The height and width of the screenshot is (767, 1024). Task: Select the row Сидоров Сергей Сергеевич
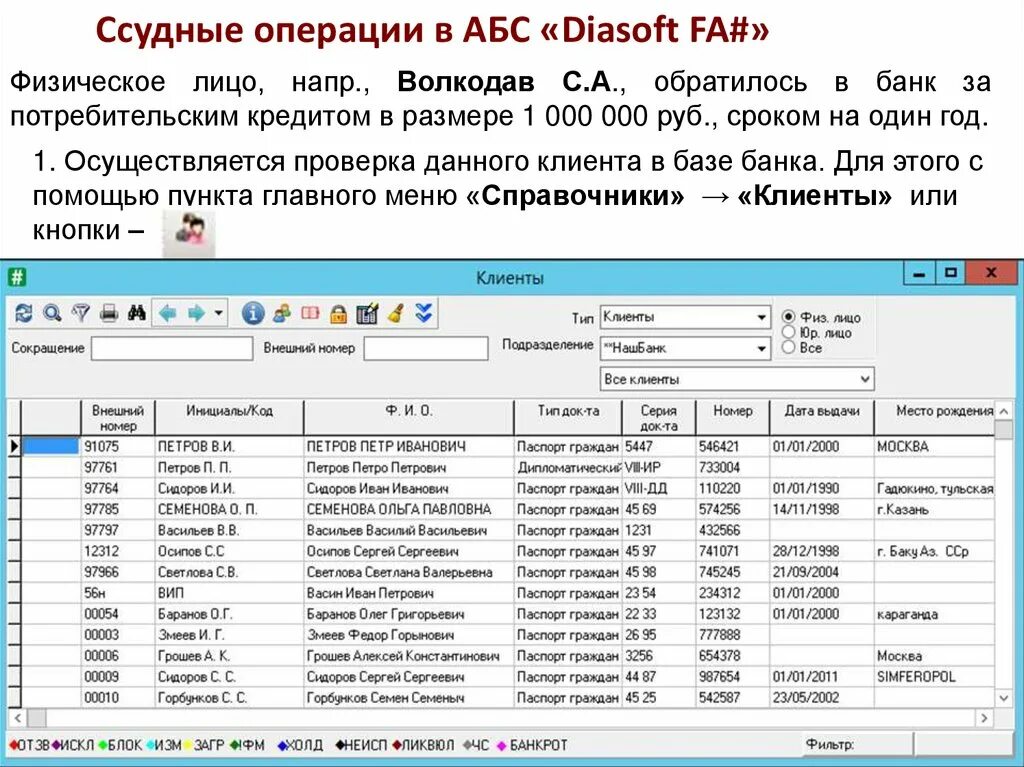click(x=502, y=676)
